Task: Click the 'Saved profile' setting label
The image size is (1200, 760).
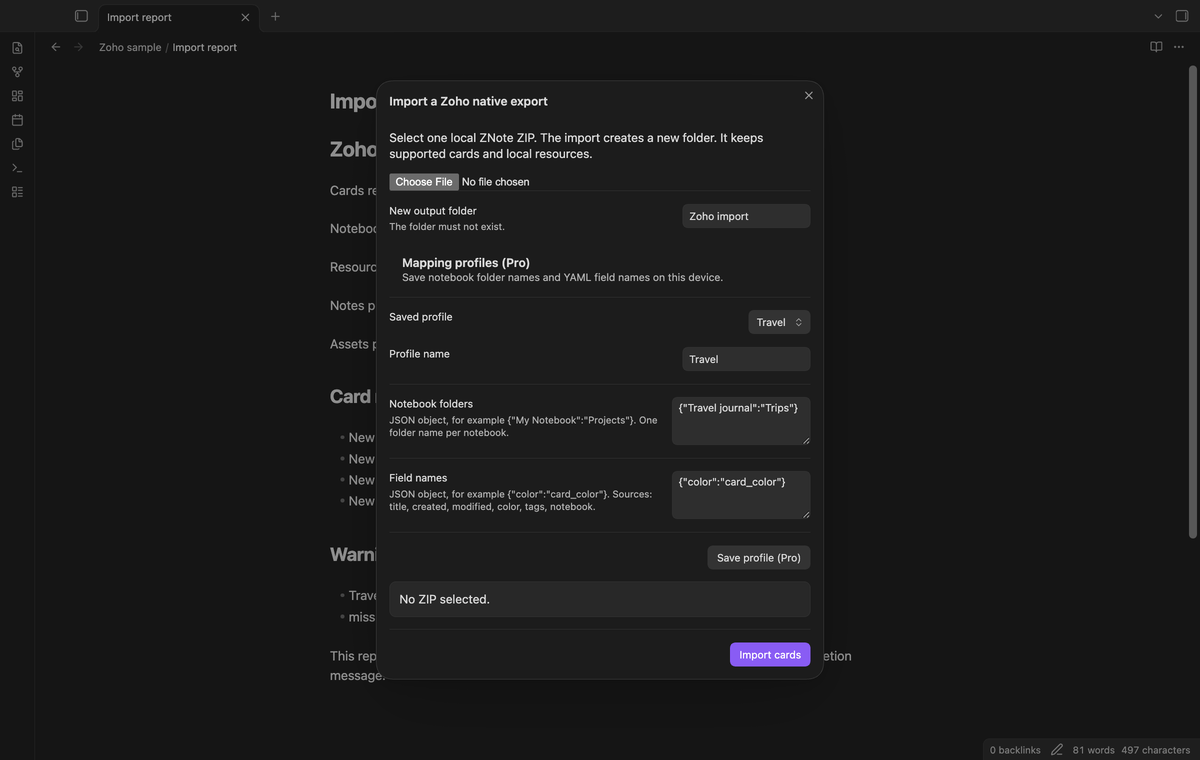Action: 421,317
